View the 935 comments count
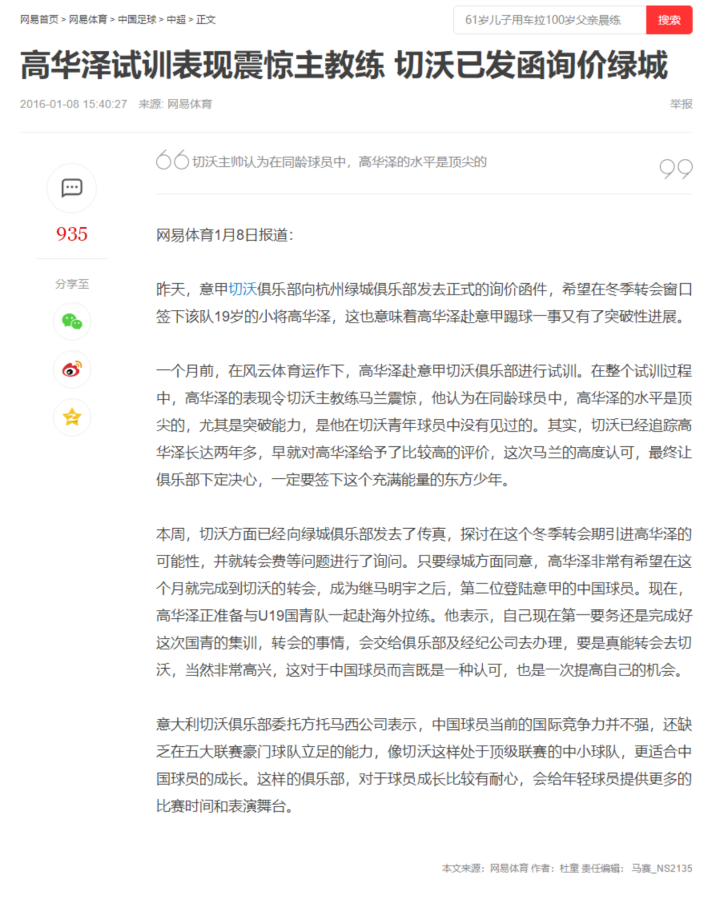This screenshot has height=897, width=720. (x=72, y=234)
